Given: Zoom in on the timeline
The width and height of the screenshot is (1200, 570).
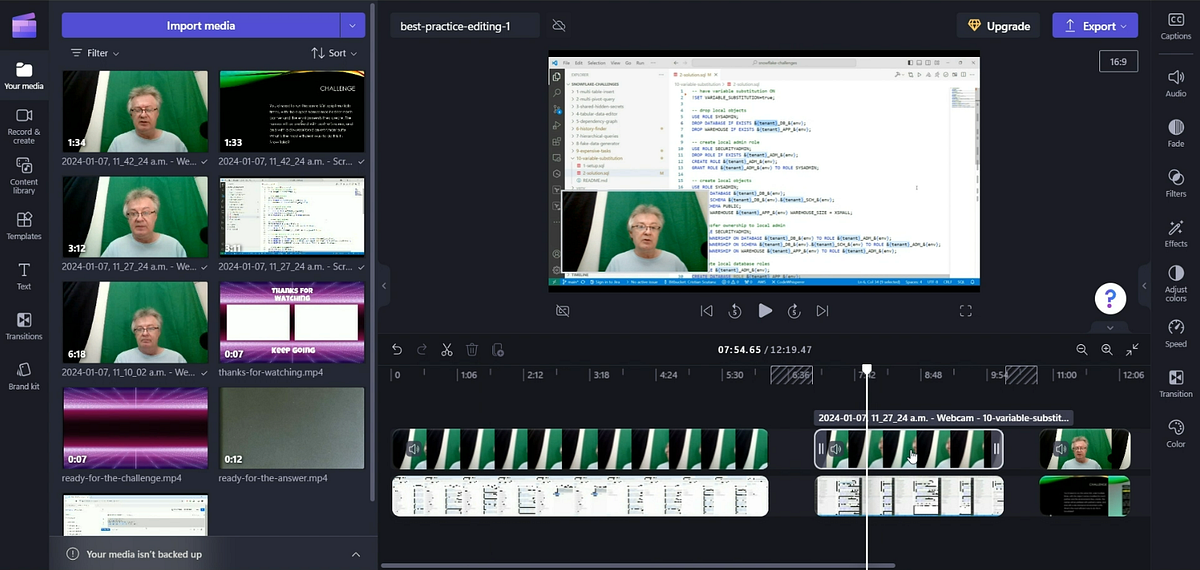Looking at the screenshot, I should (x=1106, y=349).
